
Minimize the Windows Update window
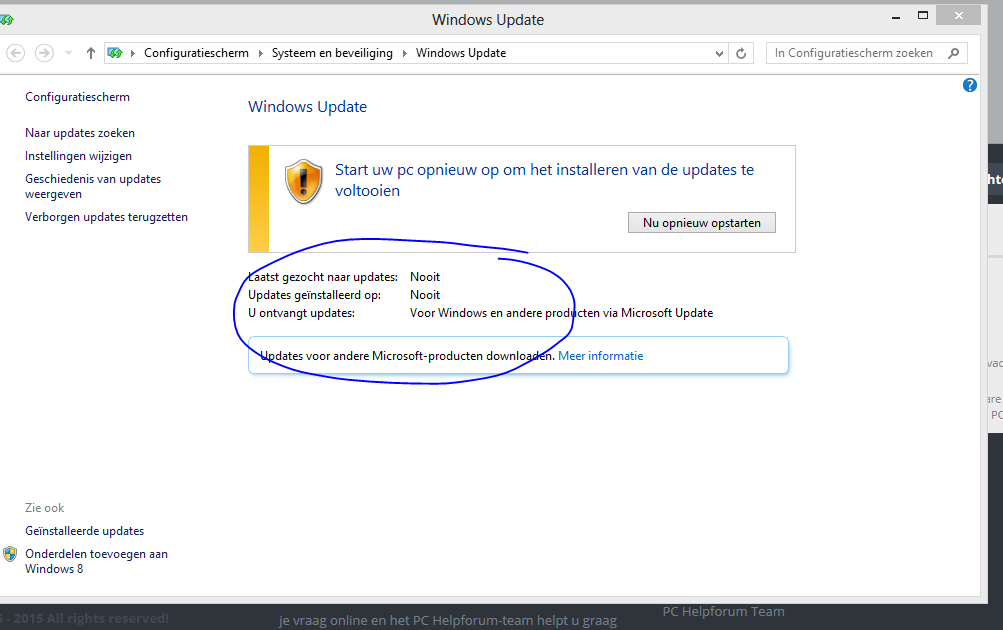click(896, 17)
